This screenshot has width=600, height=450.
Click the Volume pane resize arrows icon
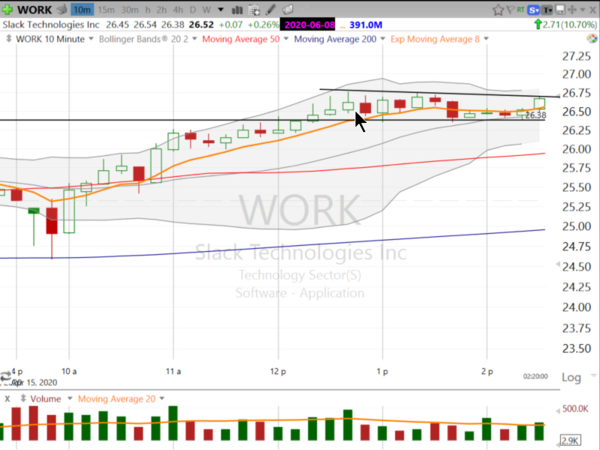pyautogui.click(x=23, y=398)
